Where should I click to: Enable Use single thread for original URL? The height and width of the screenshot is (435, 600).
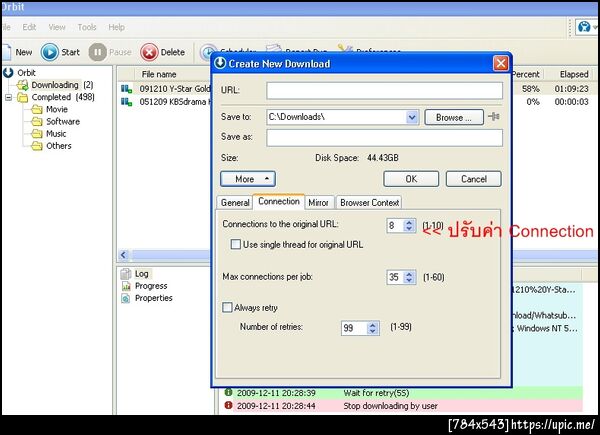(236, 244)
